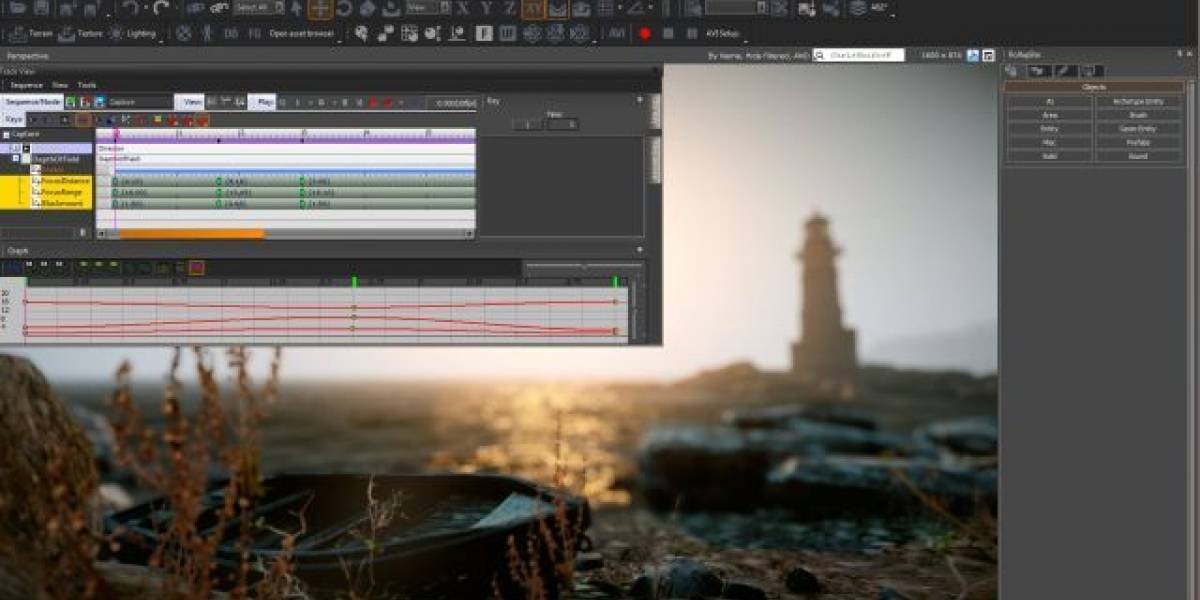The image size is (1200, 600).
Task: Click the Lighting toolbar button
Action: (133, 34)
